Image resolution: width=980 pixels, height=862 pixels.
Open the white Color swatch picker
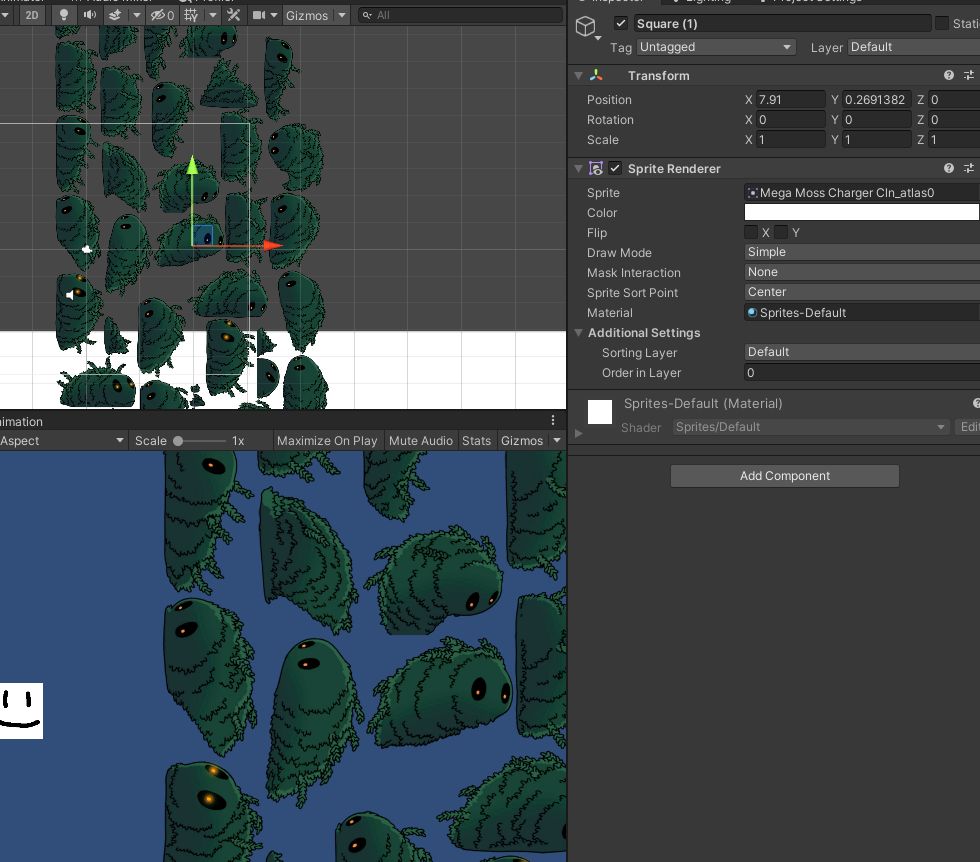tap(862, 213)
